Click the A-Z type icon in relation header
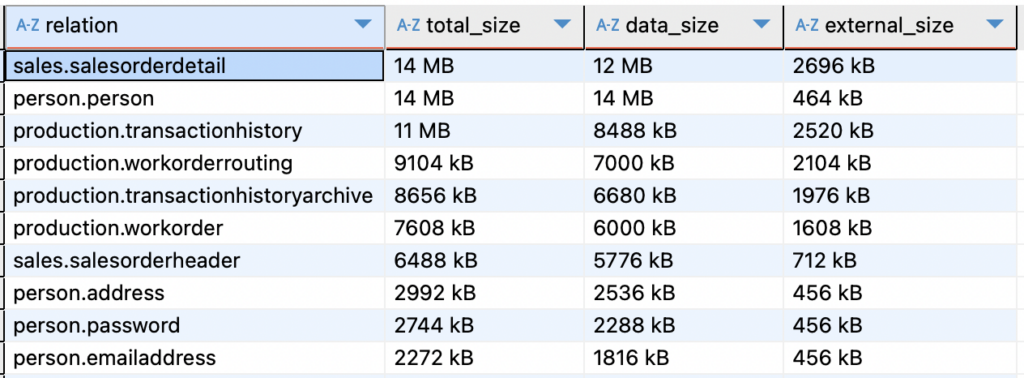Viewport: 1024px width, 378px height. (x=27, y=25)
